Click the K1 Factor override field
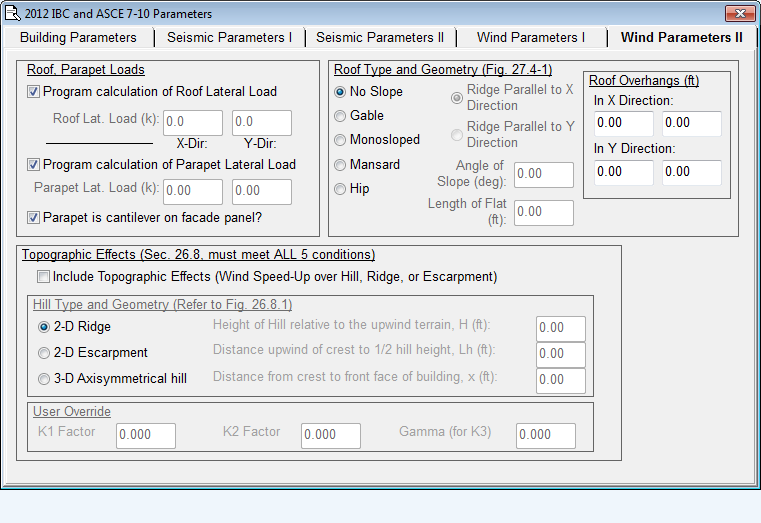Screen dimensions: 761x523 [146, 435]
